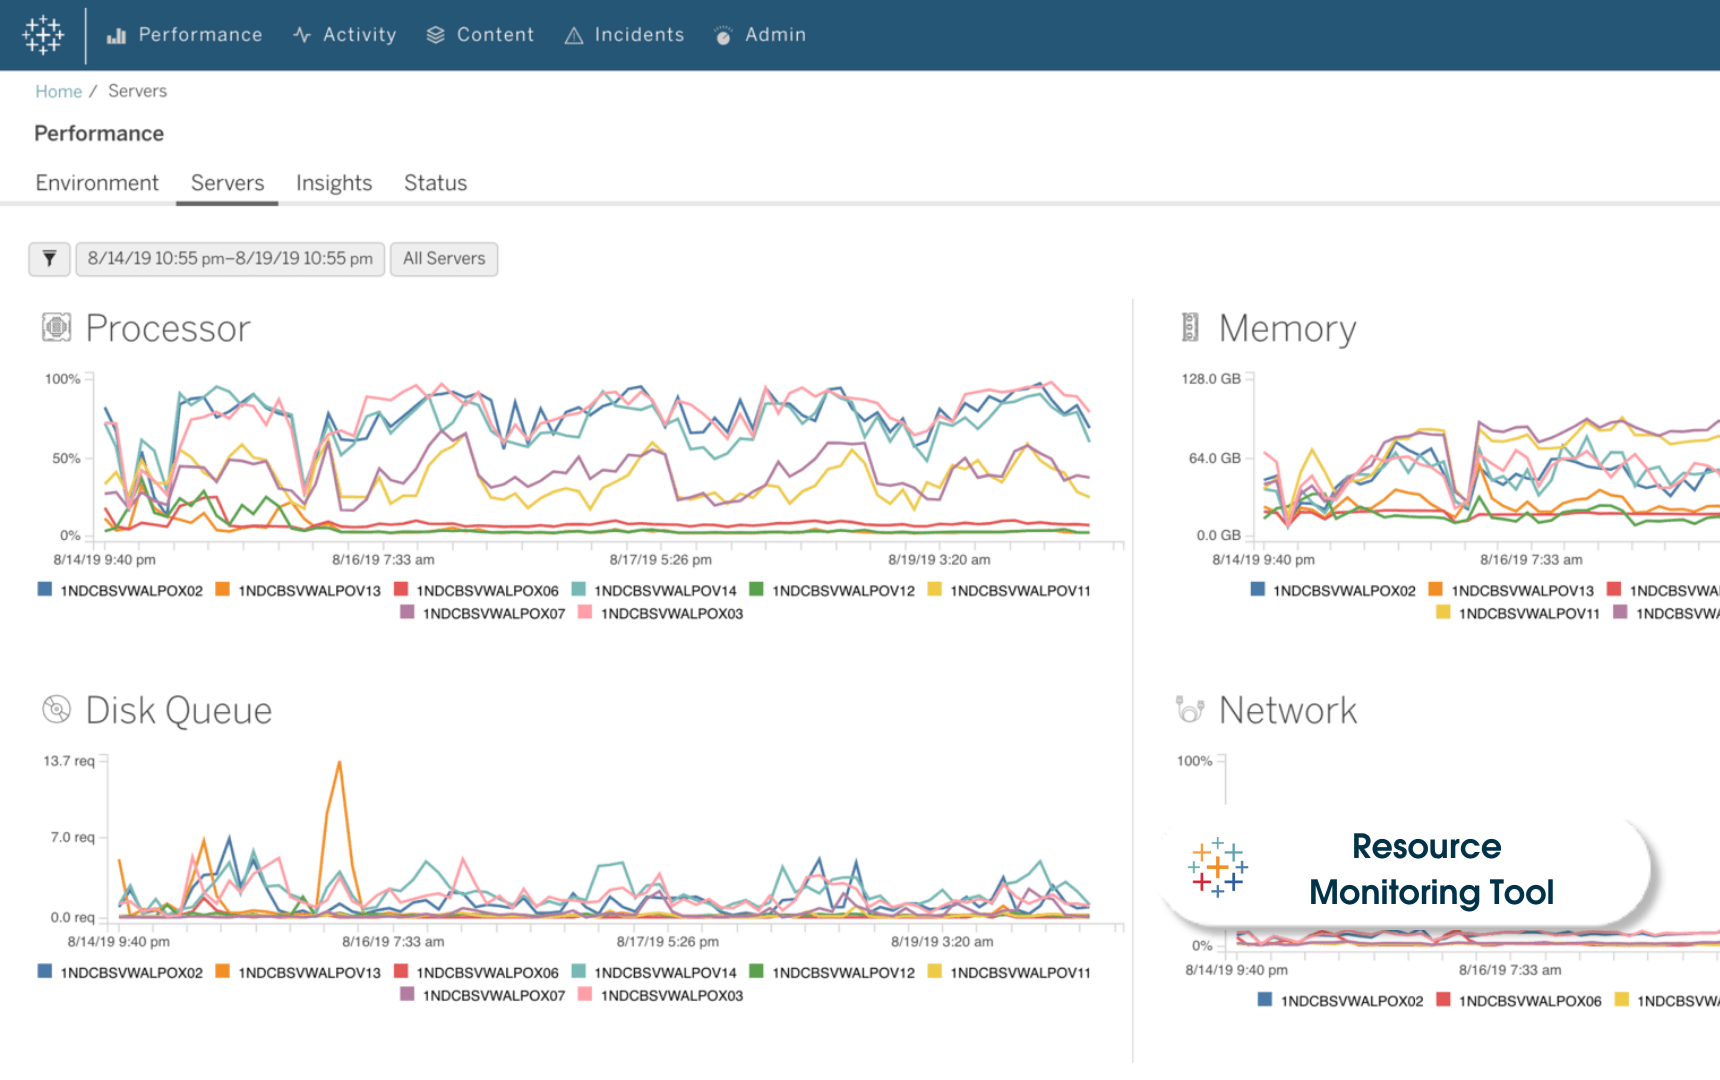Open the Status tab
Image resolution: width=1720 pixels, height=1080 pixels.
(435, 182)
